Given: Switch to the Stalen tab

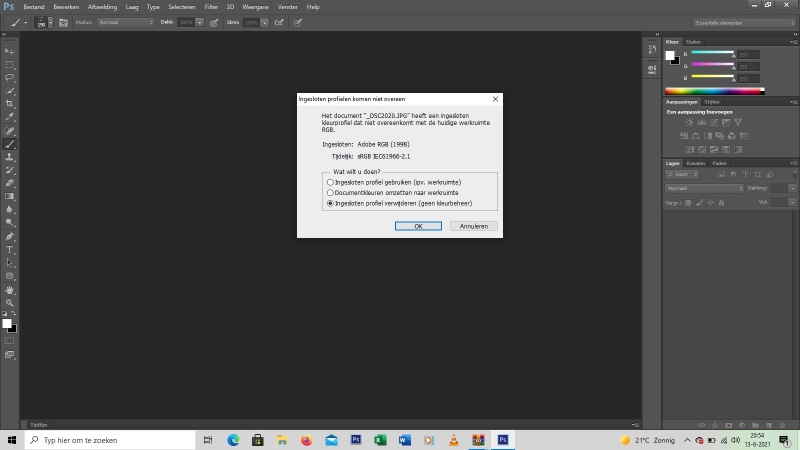Looking at the screenshot, I should coord(693,42).
